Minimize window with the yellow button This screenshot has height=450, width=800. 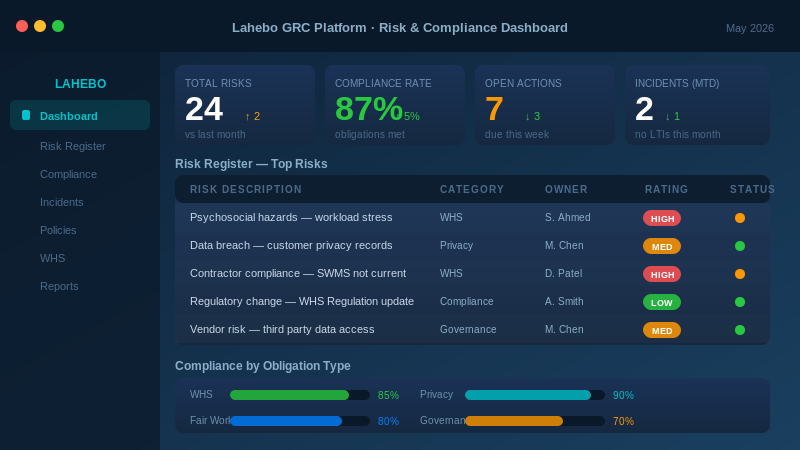coord(40,26)
